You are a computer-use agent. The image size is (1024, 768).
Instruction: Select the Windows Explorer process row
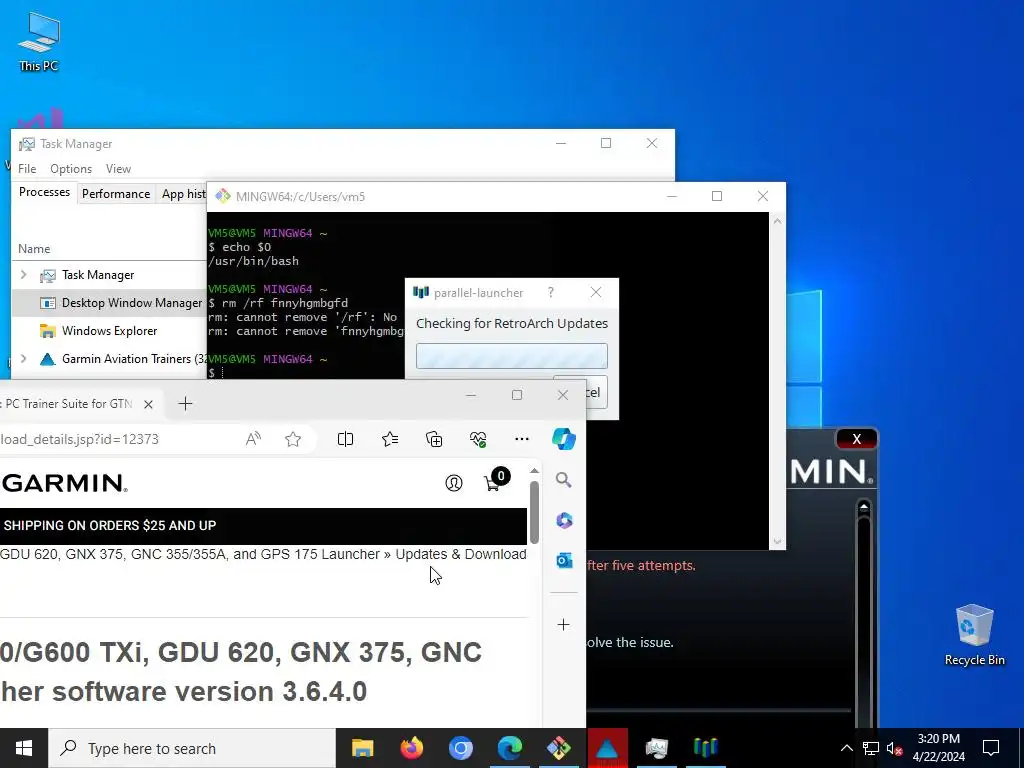coord(109,331)
